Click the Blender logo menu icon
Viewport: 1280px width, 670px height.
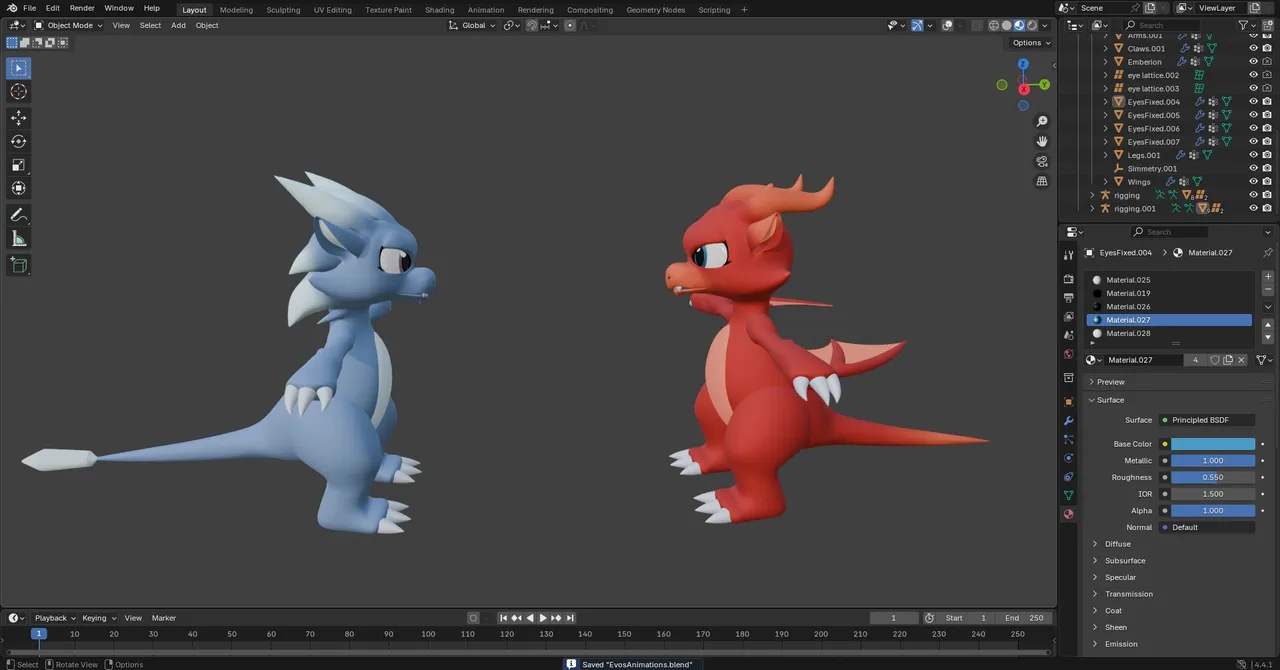point(11,8)
